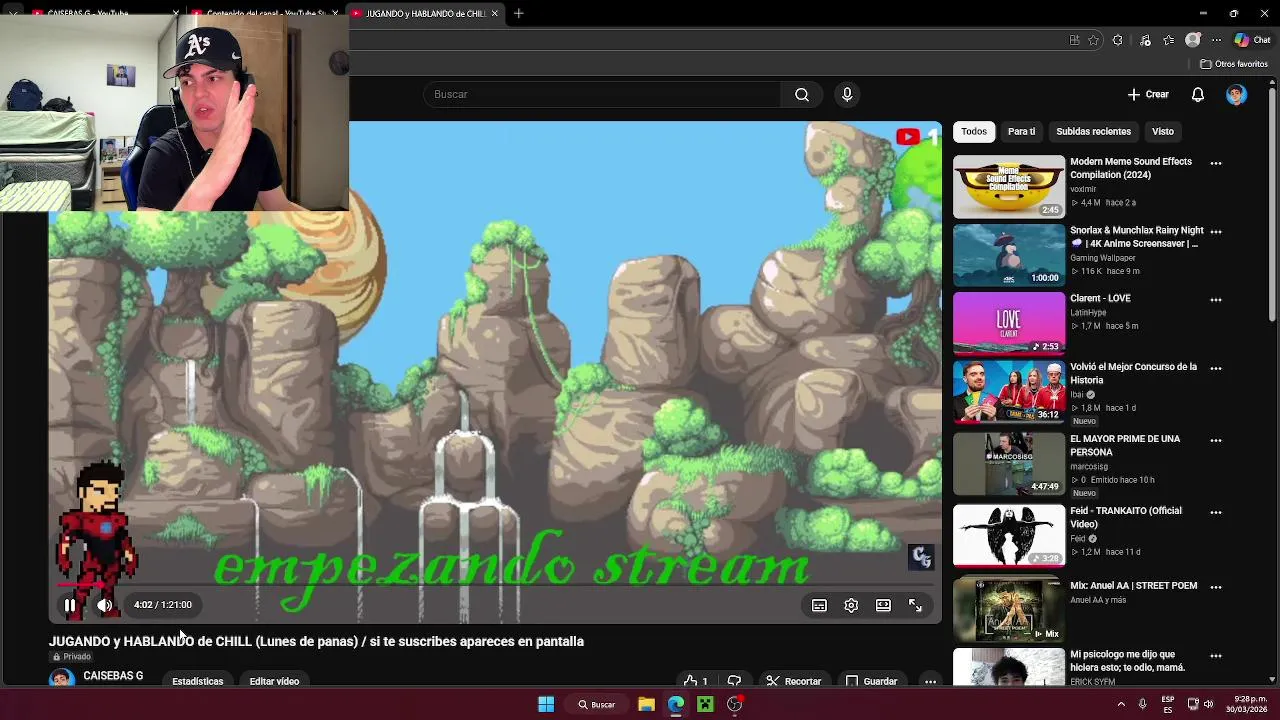The width and height of the screenshot is (1280, 720).
Task: Toggle subtitles in the video player
Action: pyautogui.click(x=819, y=605)
